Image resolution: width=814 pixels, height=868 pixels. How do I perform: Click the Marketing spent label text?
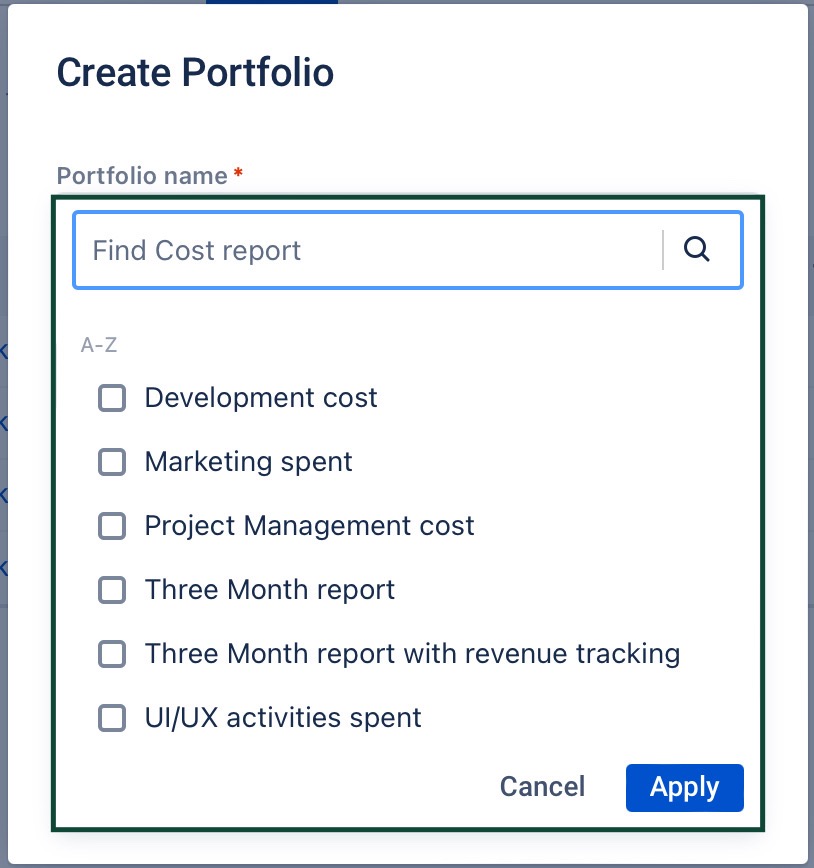249,462
